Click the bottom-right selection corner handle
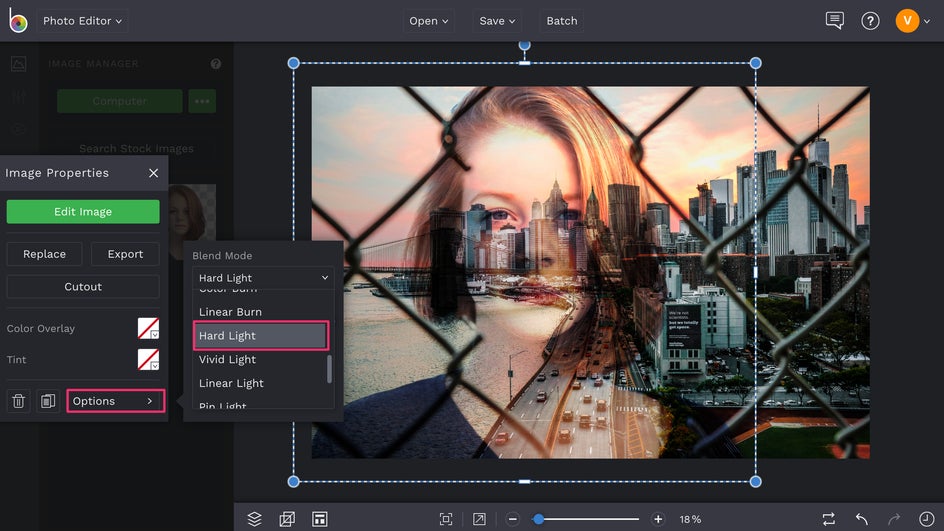This screenshot has height=531, width=944. coord(756,482)
